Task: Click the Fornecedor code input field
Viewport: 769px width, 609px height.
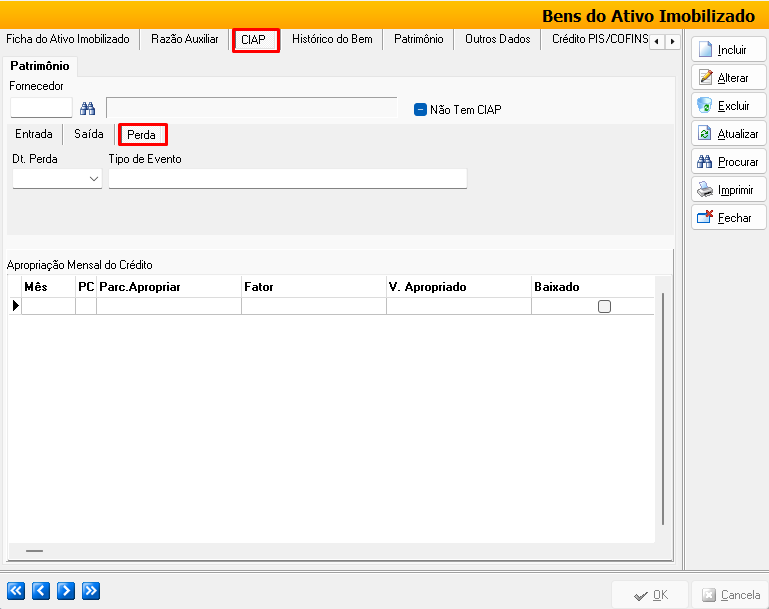Action: tap(41, 108)
